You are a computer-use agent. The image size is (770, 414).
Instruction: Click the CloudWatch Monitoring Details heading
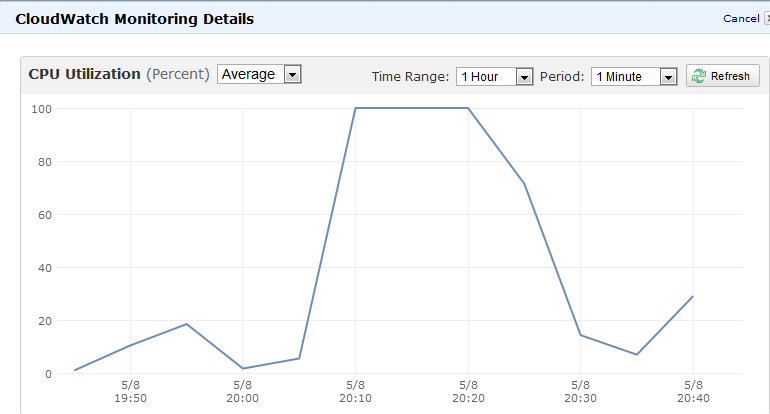point(134,18)
